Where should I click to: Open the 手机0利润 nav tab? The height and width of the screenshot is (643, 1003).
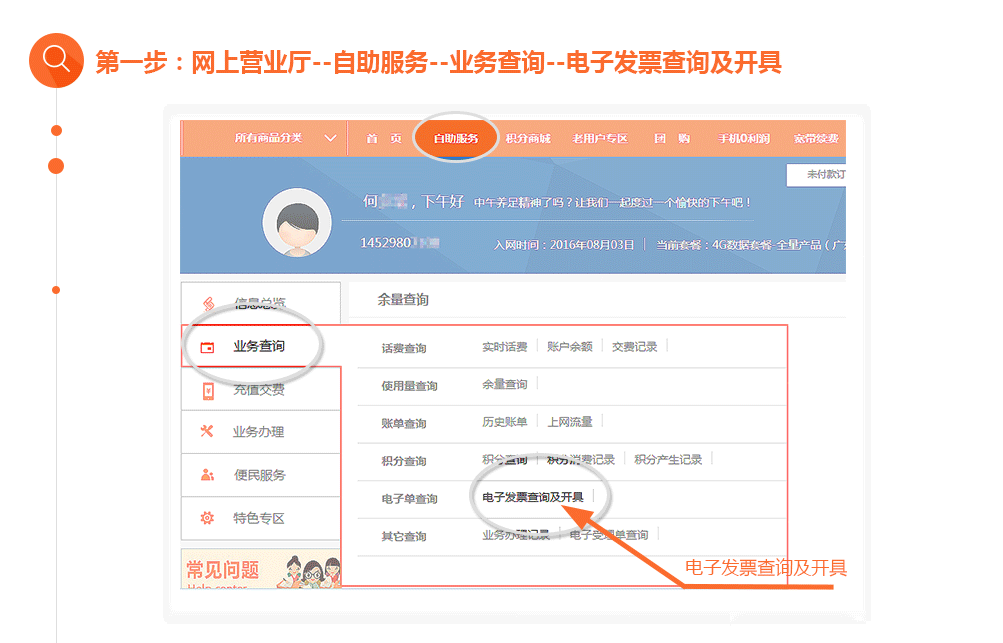tap(743, 138)
